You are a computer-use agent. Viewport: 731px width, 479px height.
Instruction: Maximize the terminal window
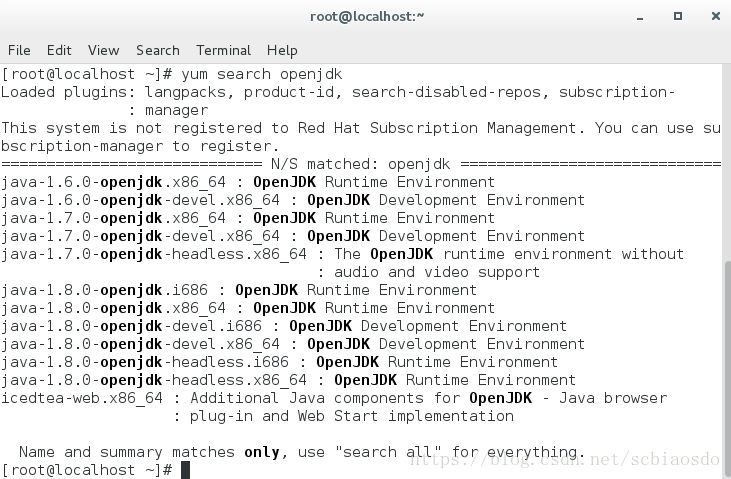coord(678,16)
